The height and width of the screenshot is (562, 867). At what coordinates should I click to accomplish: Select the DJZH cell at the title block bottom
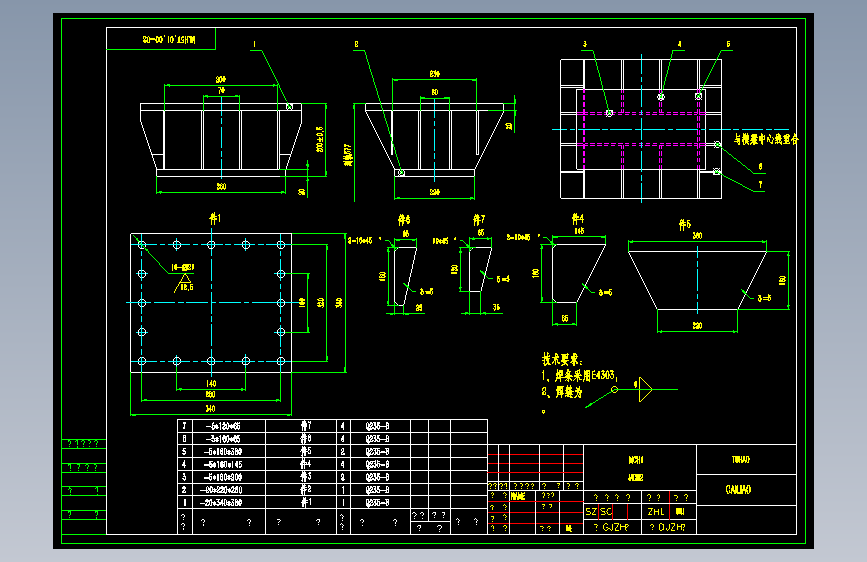point(669,527)
